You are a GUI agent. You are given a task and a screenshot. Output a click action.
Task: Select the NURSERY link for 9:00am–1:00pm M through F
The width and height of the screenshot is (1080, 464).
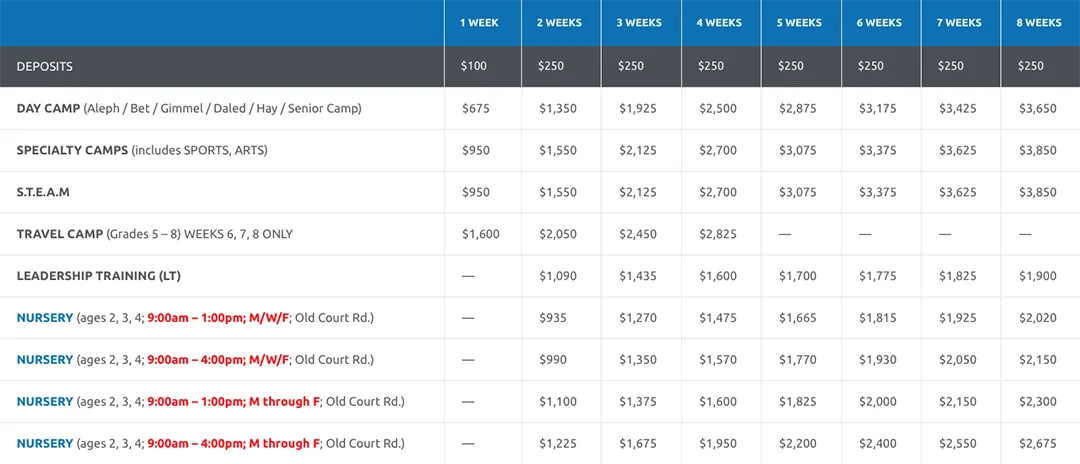coord(45,402)
